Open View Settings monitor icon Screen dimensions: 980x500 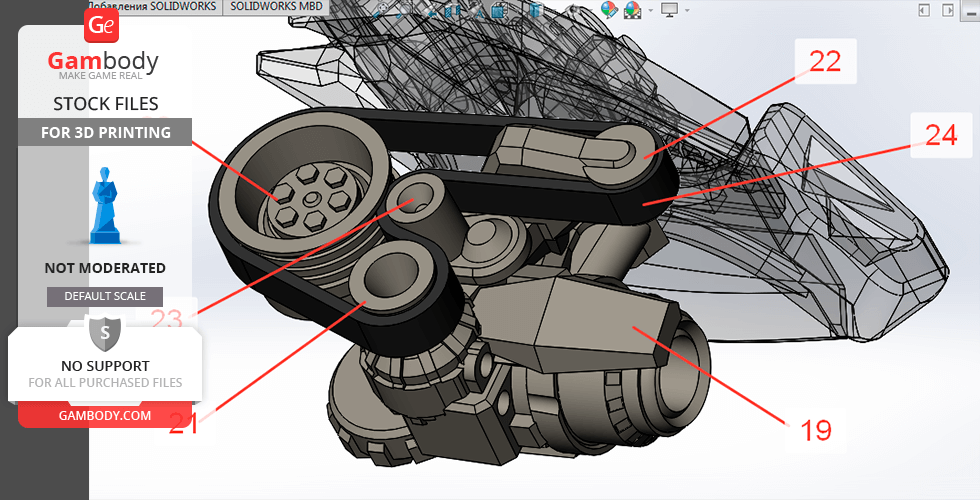669,10
